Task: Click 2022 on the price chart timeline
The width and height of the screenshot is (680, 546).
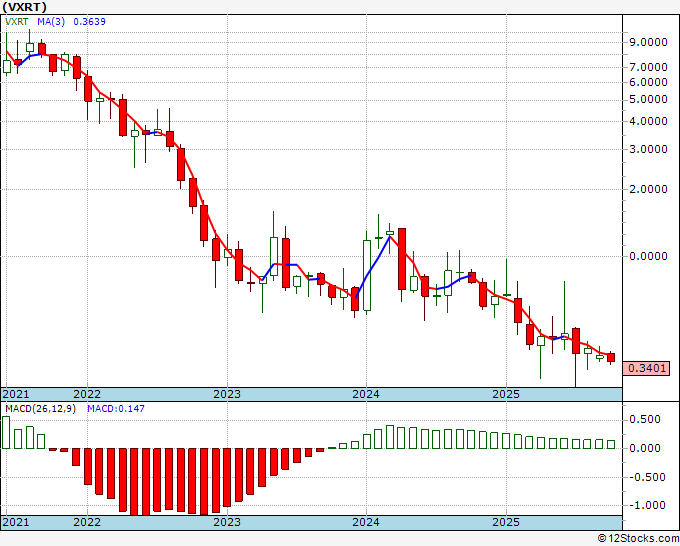Action: (87, 394)
